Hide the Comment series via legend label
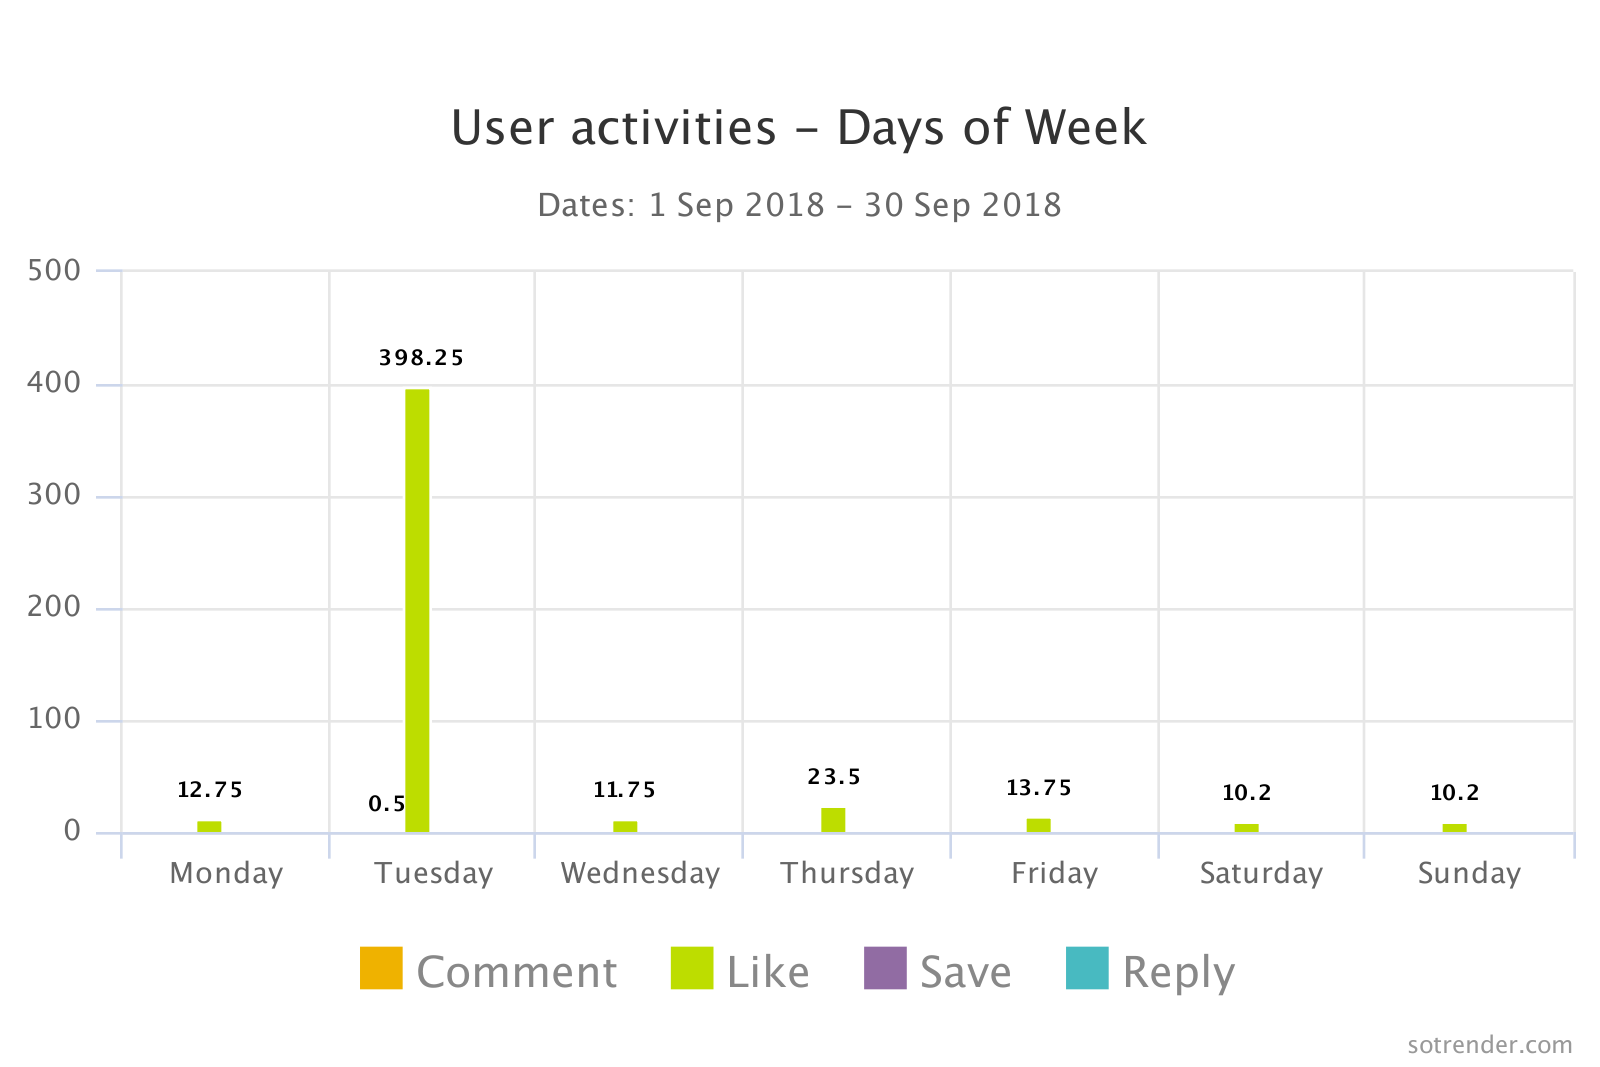This screenshot has height=1067, width=1600. click(x=516, y=972)
